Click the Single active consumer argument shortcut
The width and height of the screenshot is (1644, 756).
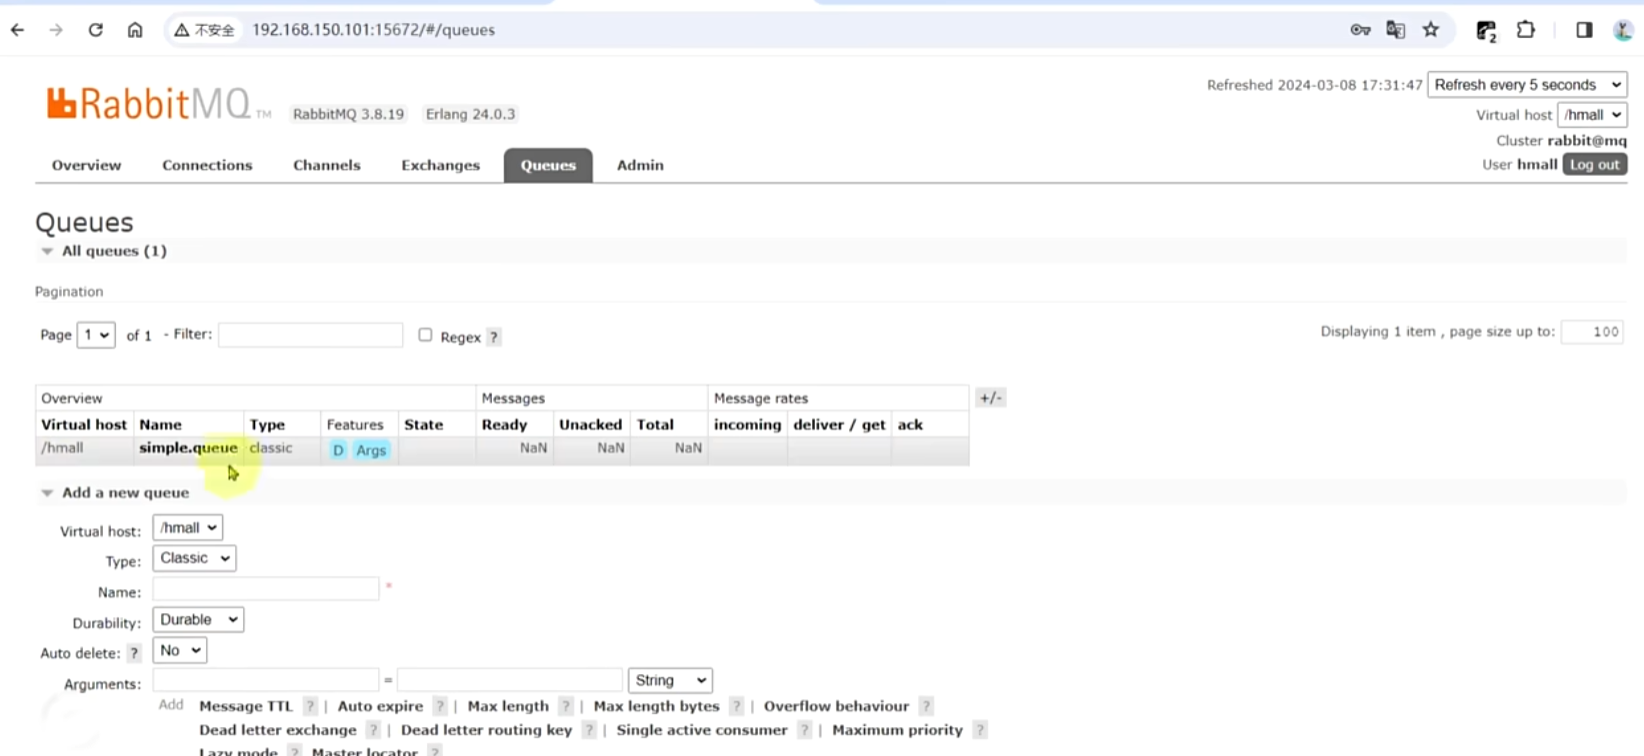pyautogui.click(x=702, y=730)
